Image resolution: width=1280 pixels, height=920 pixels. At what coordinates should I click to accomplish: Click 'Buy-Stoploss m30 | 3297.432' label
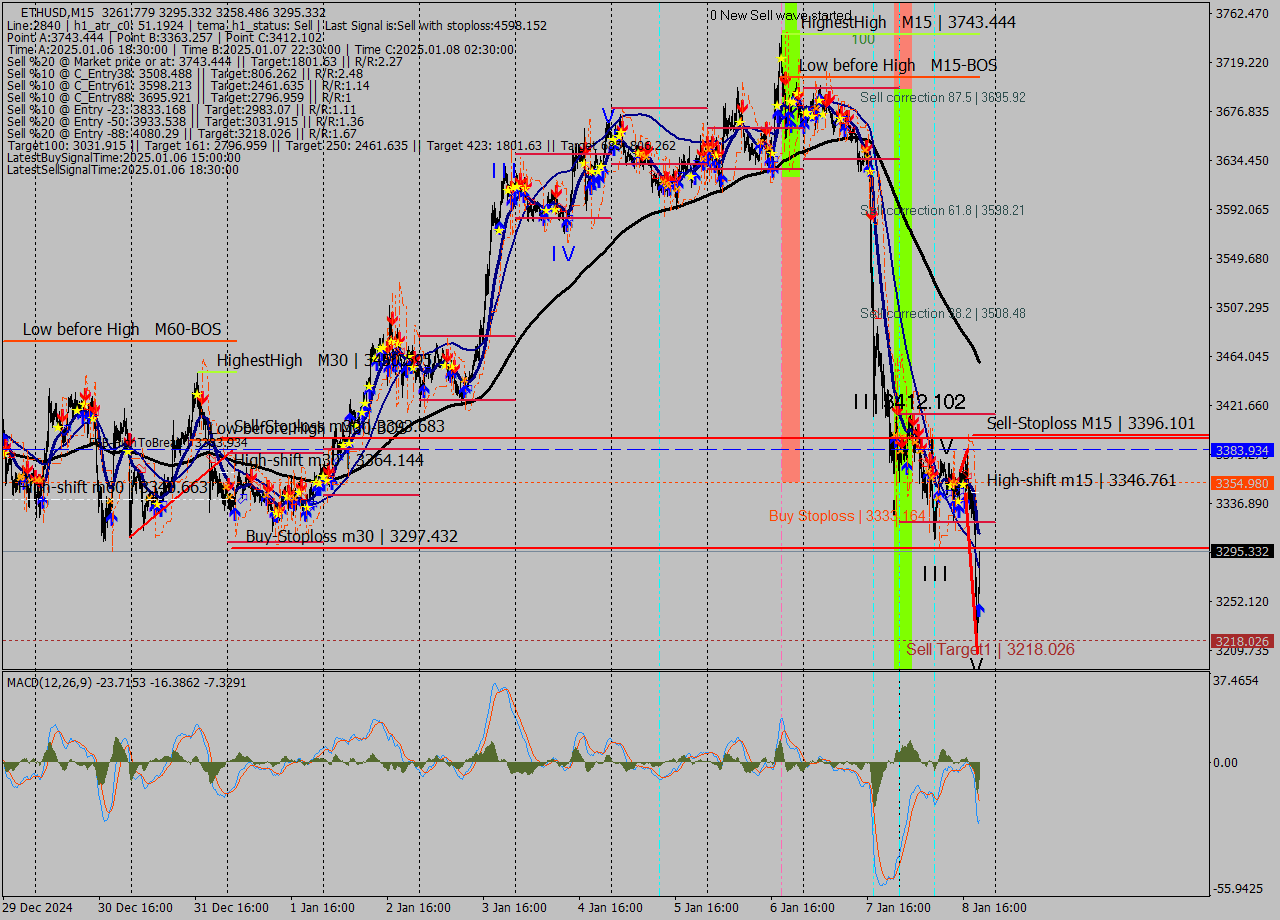tap(352, 537)
